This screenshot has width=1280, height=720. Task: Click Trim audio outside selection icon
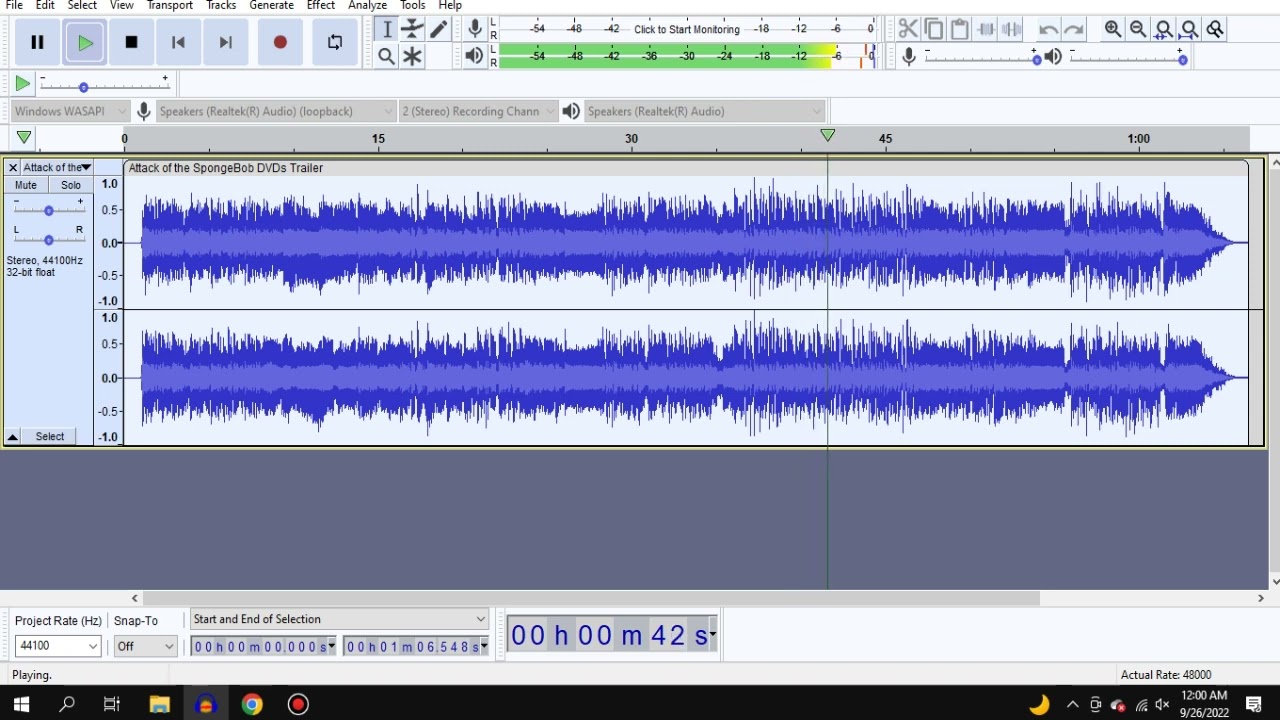coord(986,29)
